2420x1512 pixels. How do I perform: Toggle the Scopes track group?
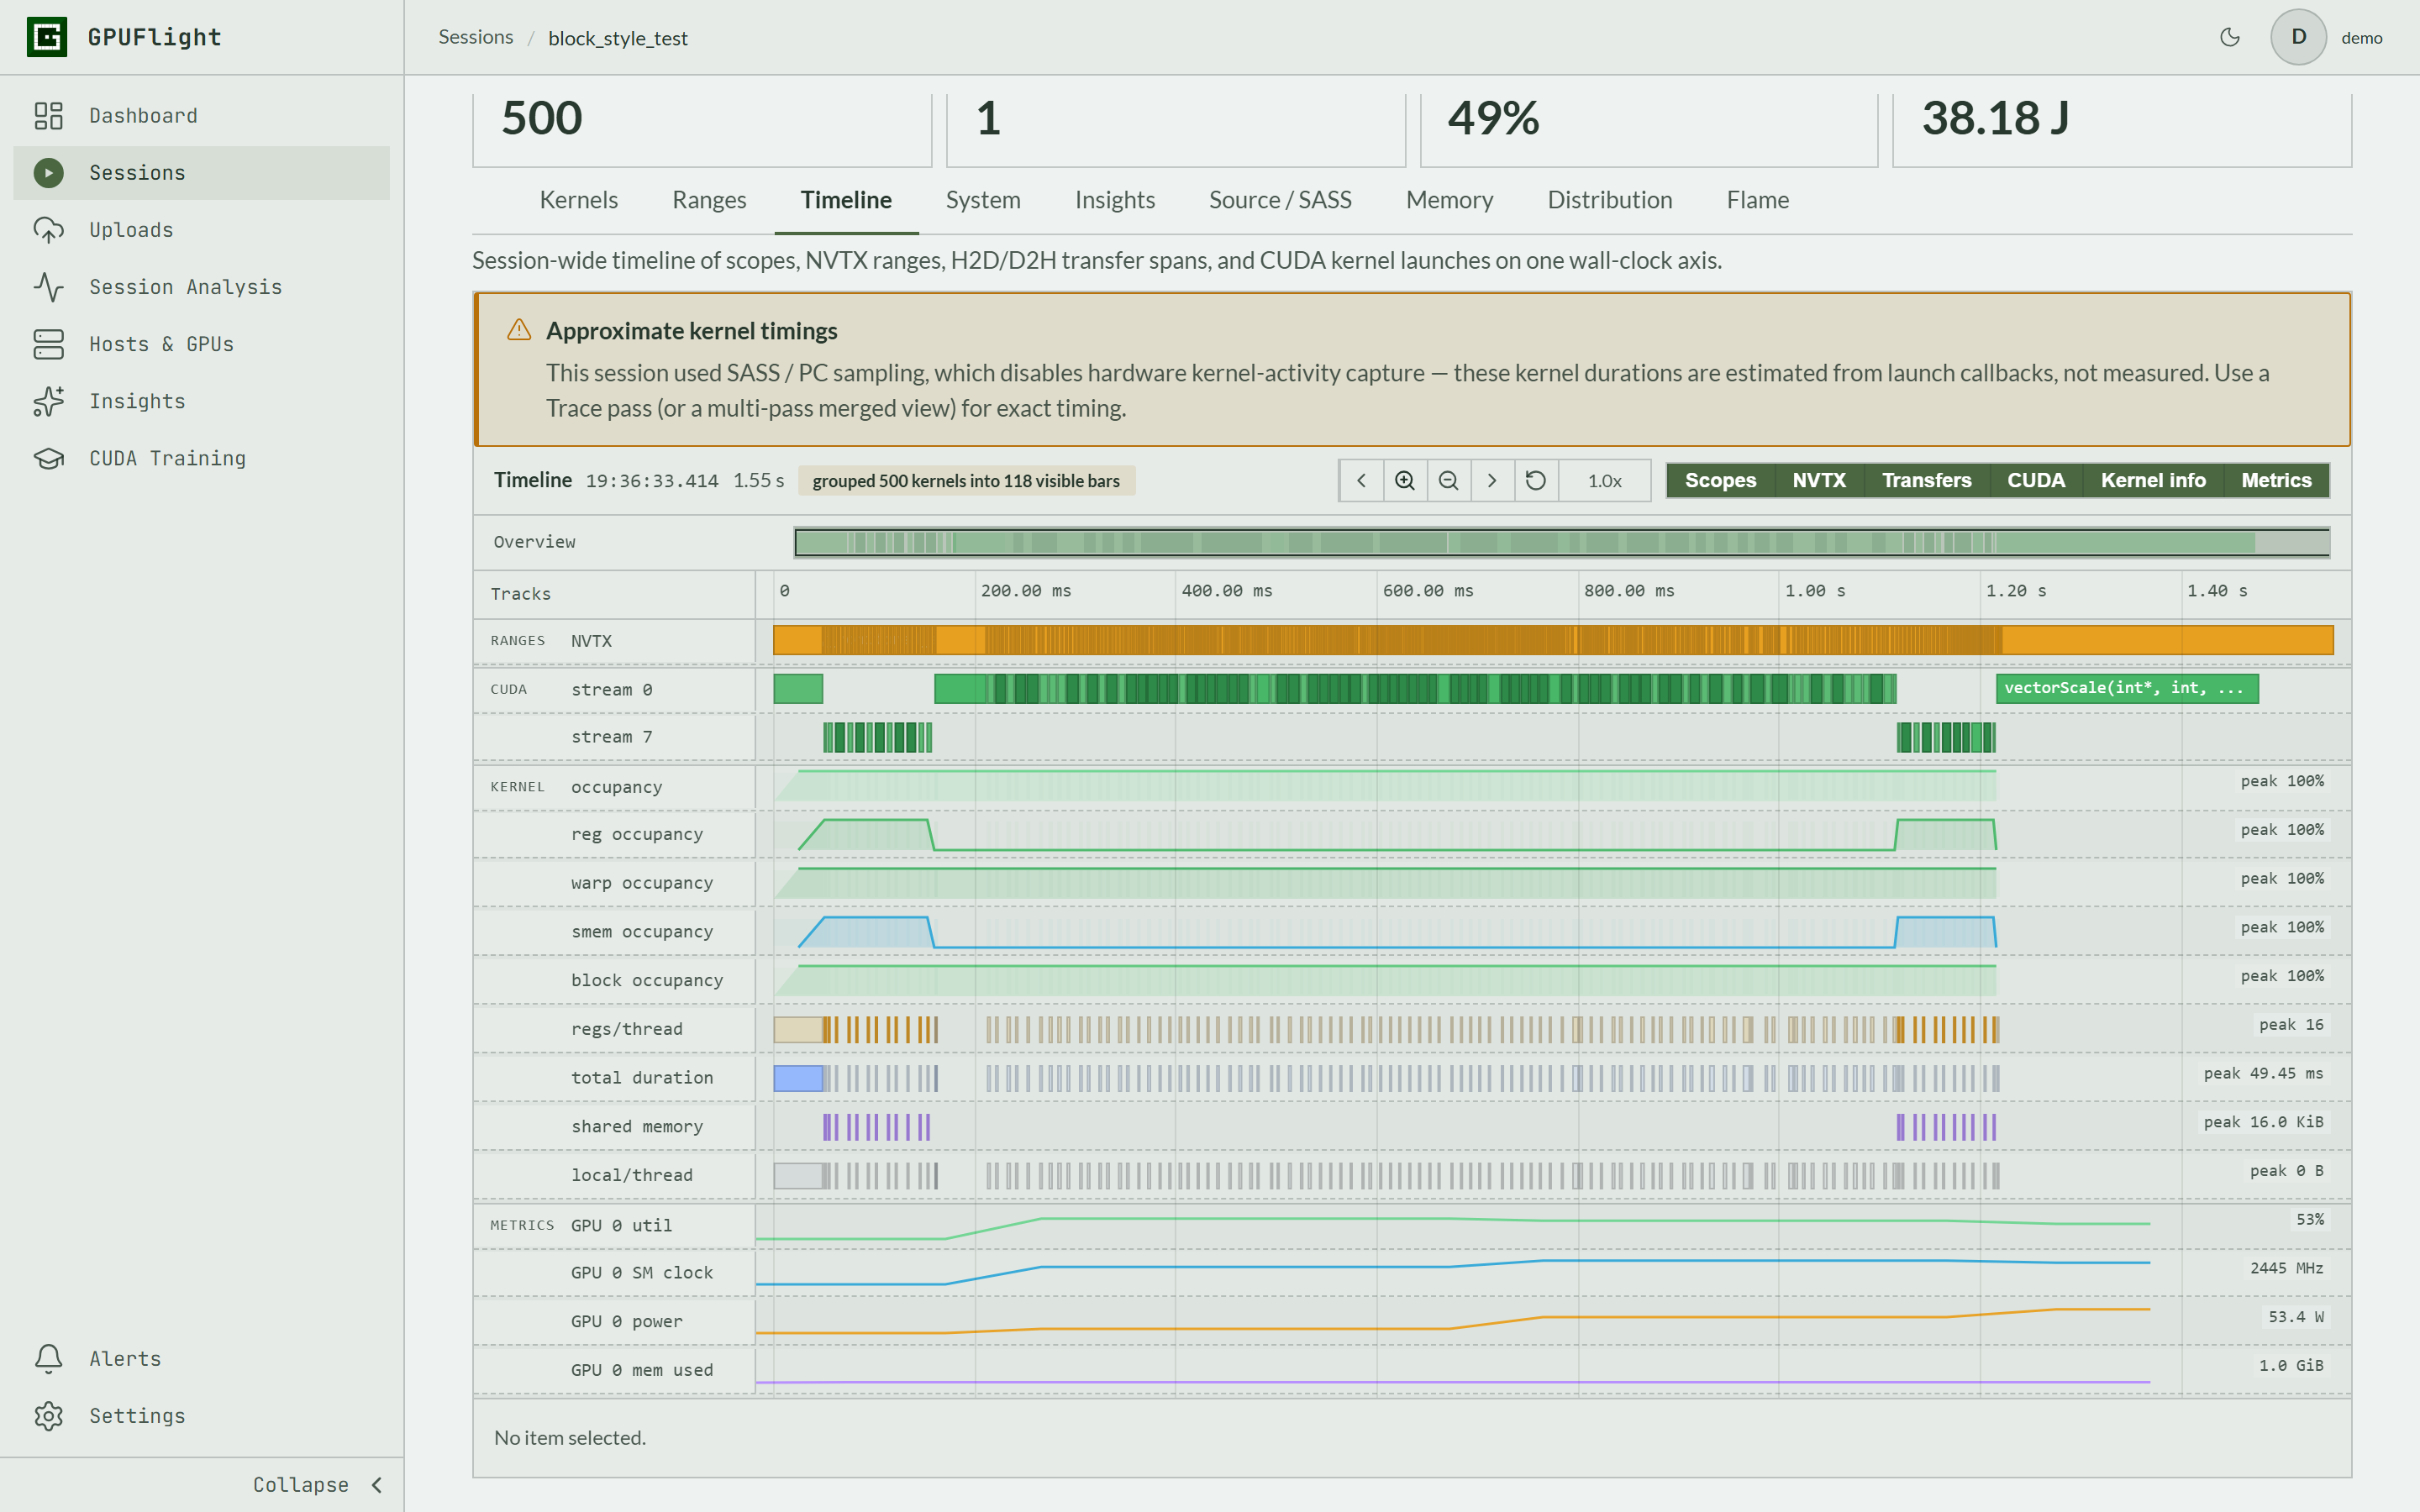point(1720,481)
